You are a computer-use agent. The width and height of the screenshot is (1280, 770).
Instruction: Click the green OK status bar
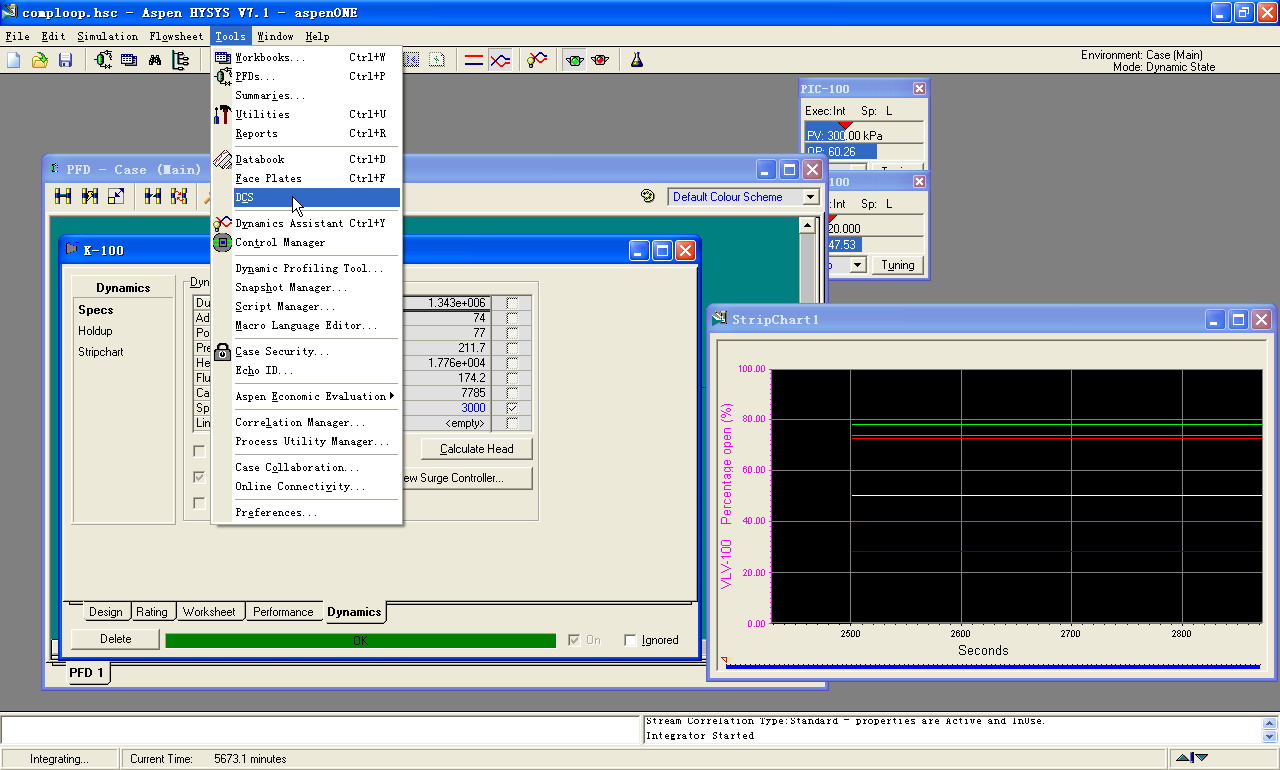tap(360, 640)
